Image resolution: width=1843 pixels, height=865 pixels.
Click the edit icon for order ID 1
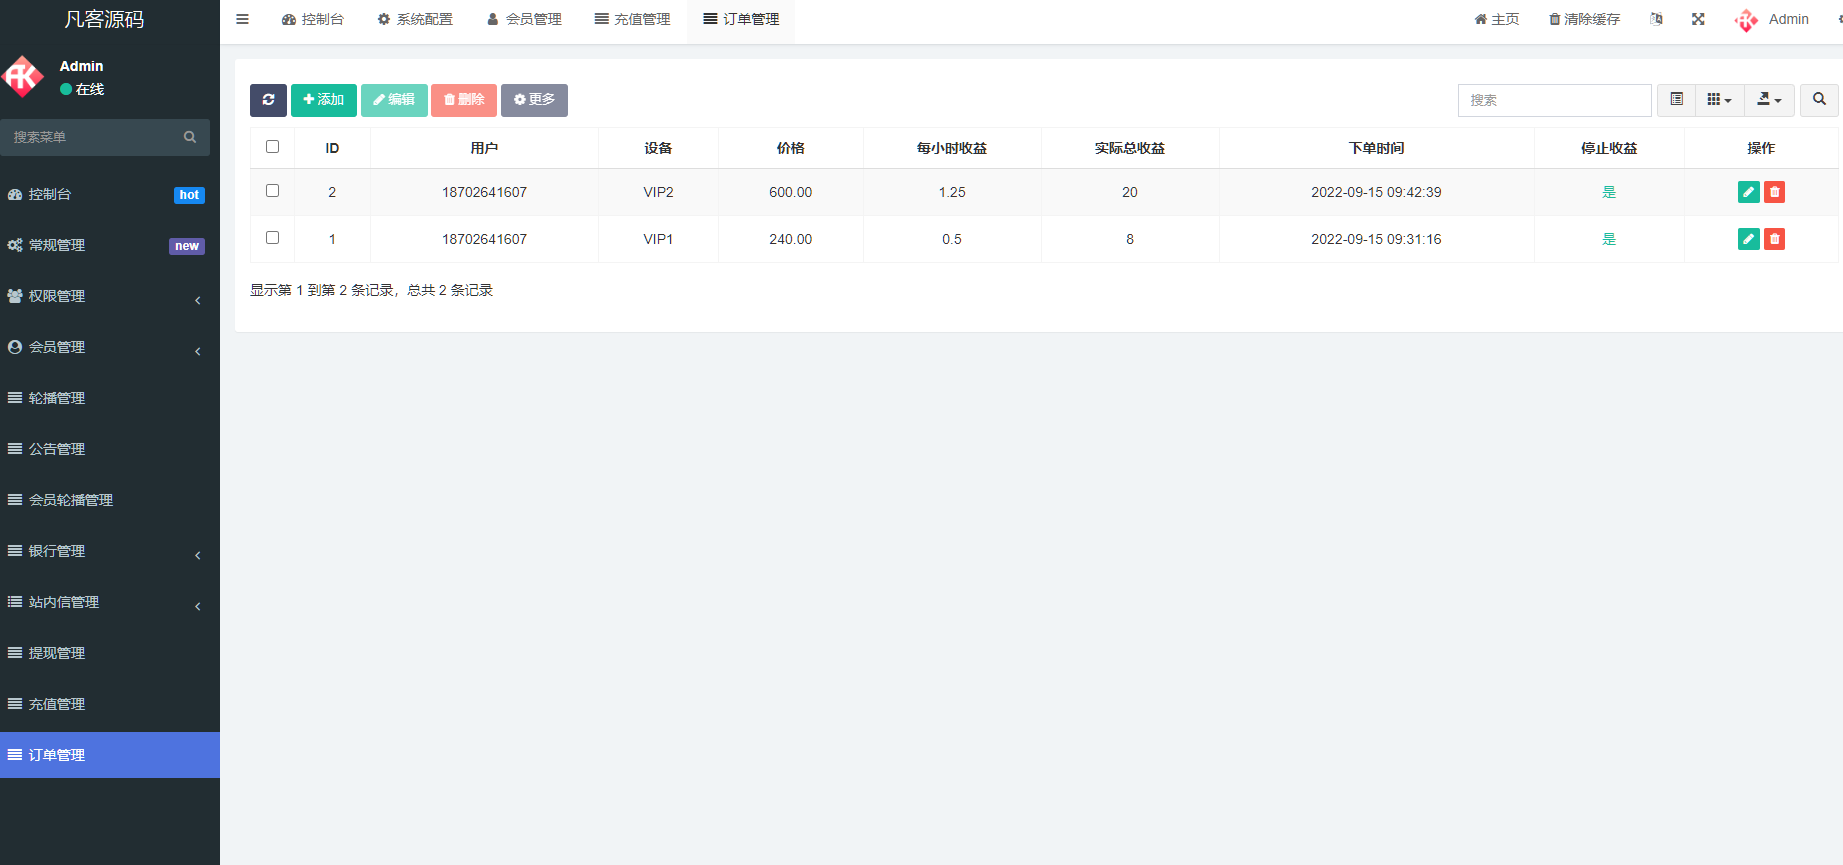[1749, 239]
